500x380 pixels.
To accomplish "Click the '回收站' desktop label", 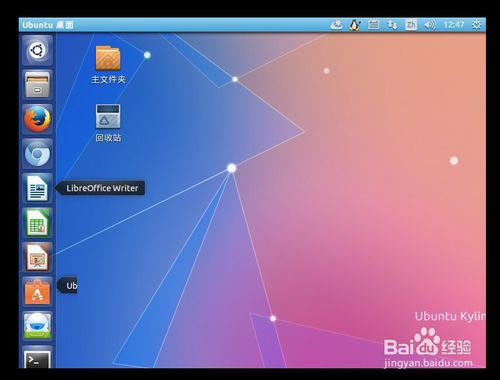I will pos(108,138).
